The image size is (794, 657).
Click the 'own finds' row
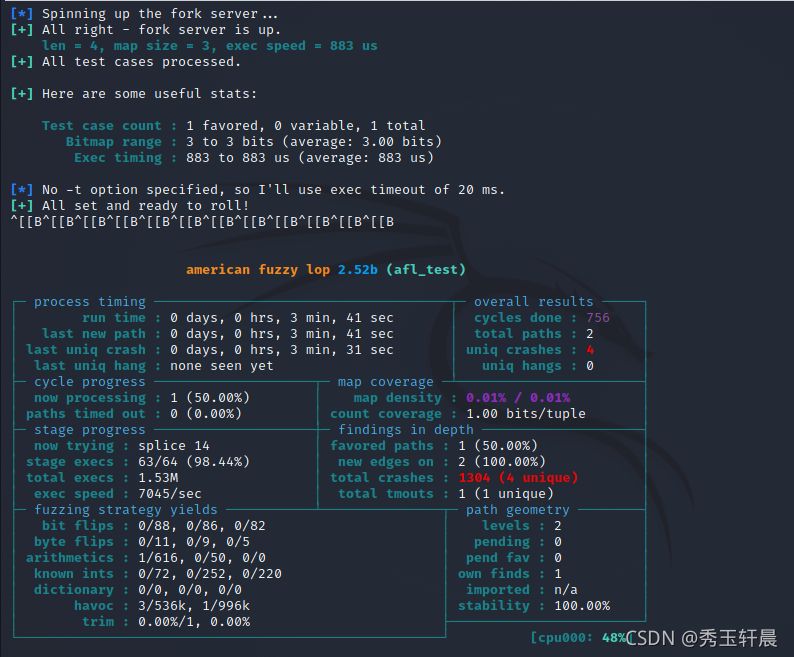point(509,574)
